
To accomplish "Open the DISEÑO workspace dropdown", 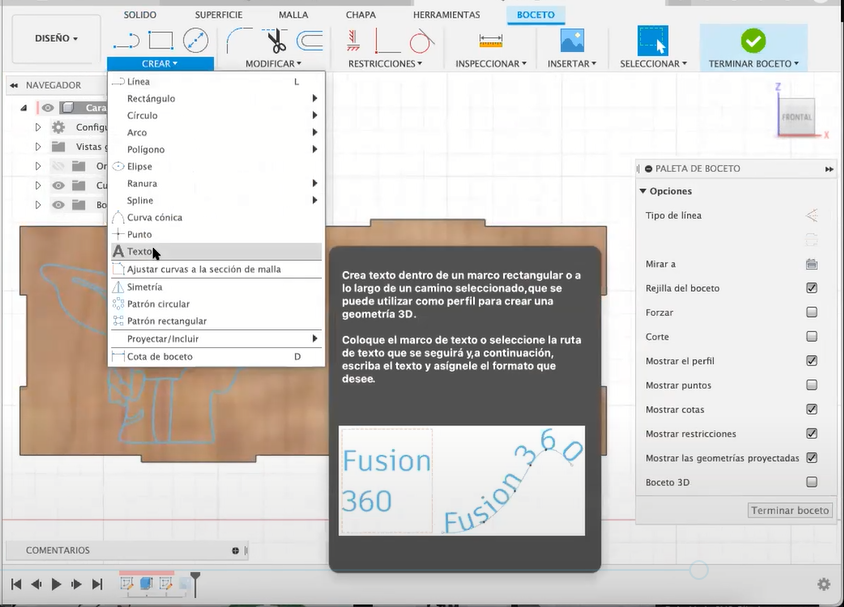I will pos(56,39).
